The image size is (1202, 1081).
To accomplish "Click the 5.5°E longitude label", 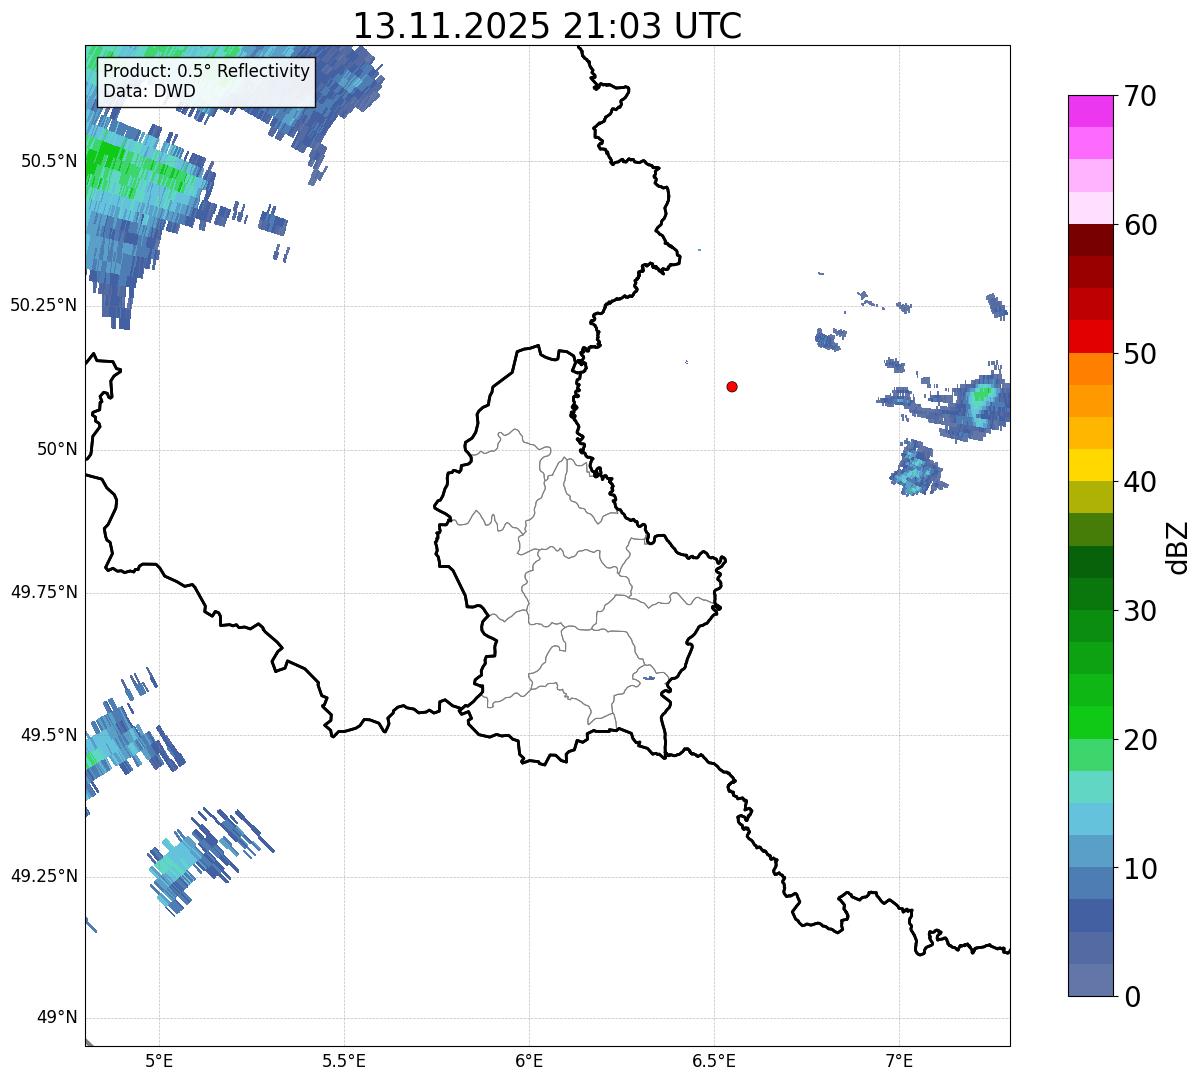I will (344, 1060).
